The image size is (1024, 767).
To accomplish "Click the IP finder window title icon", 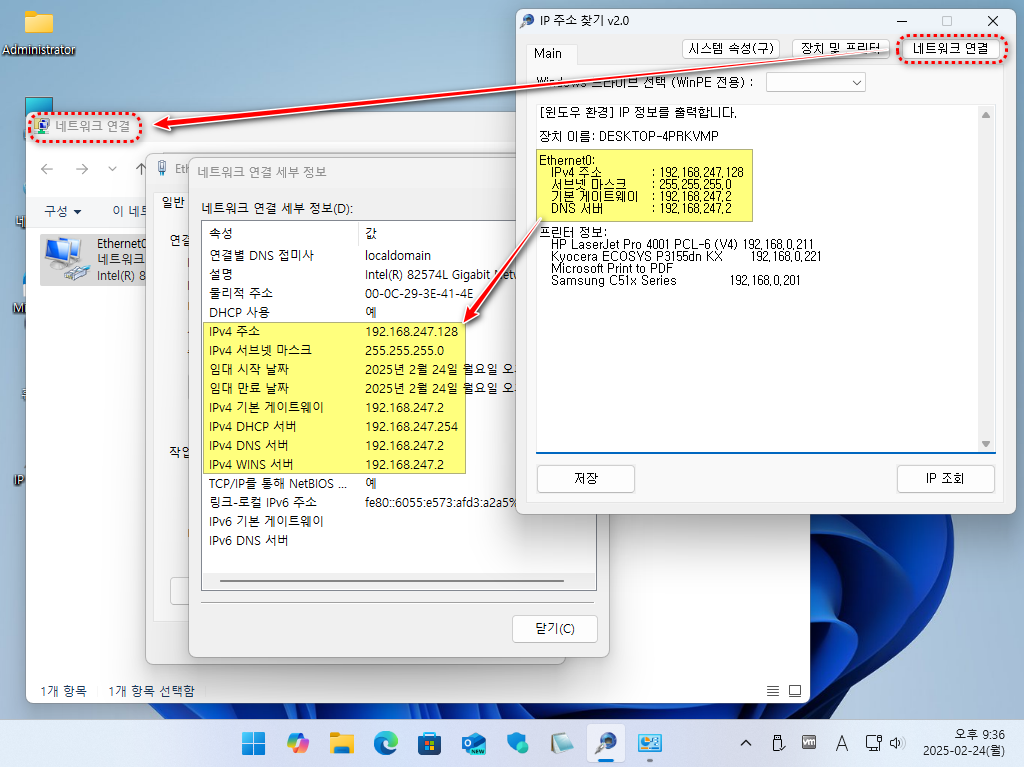I will [x=527, y=21].
